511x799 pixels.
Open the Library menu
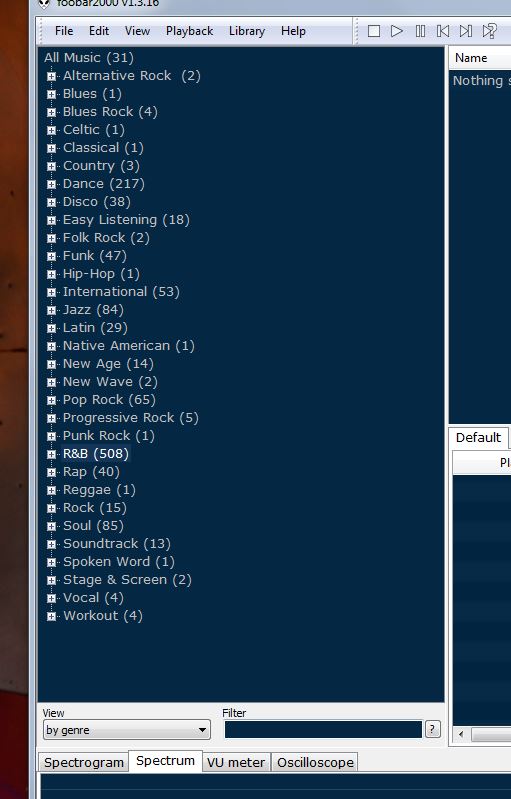247,31
